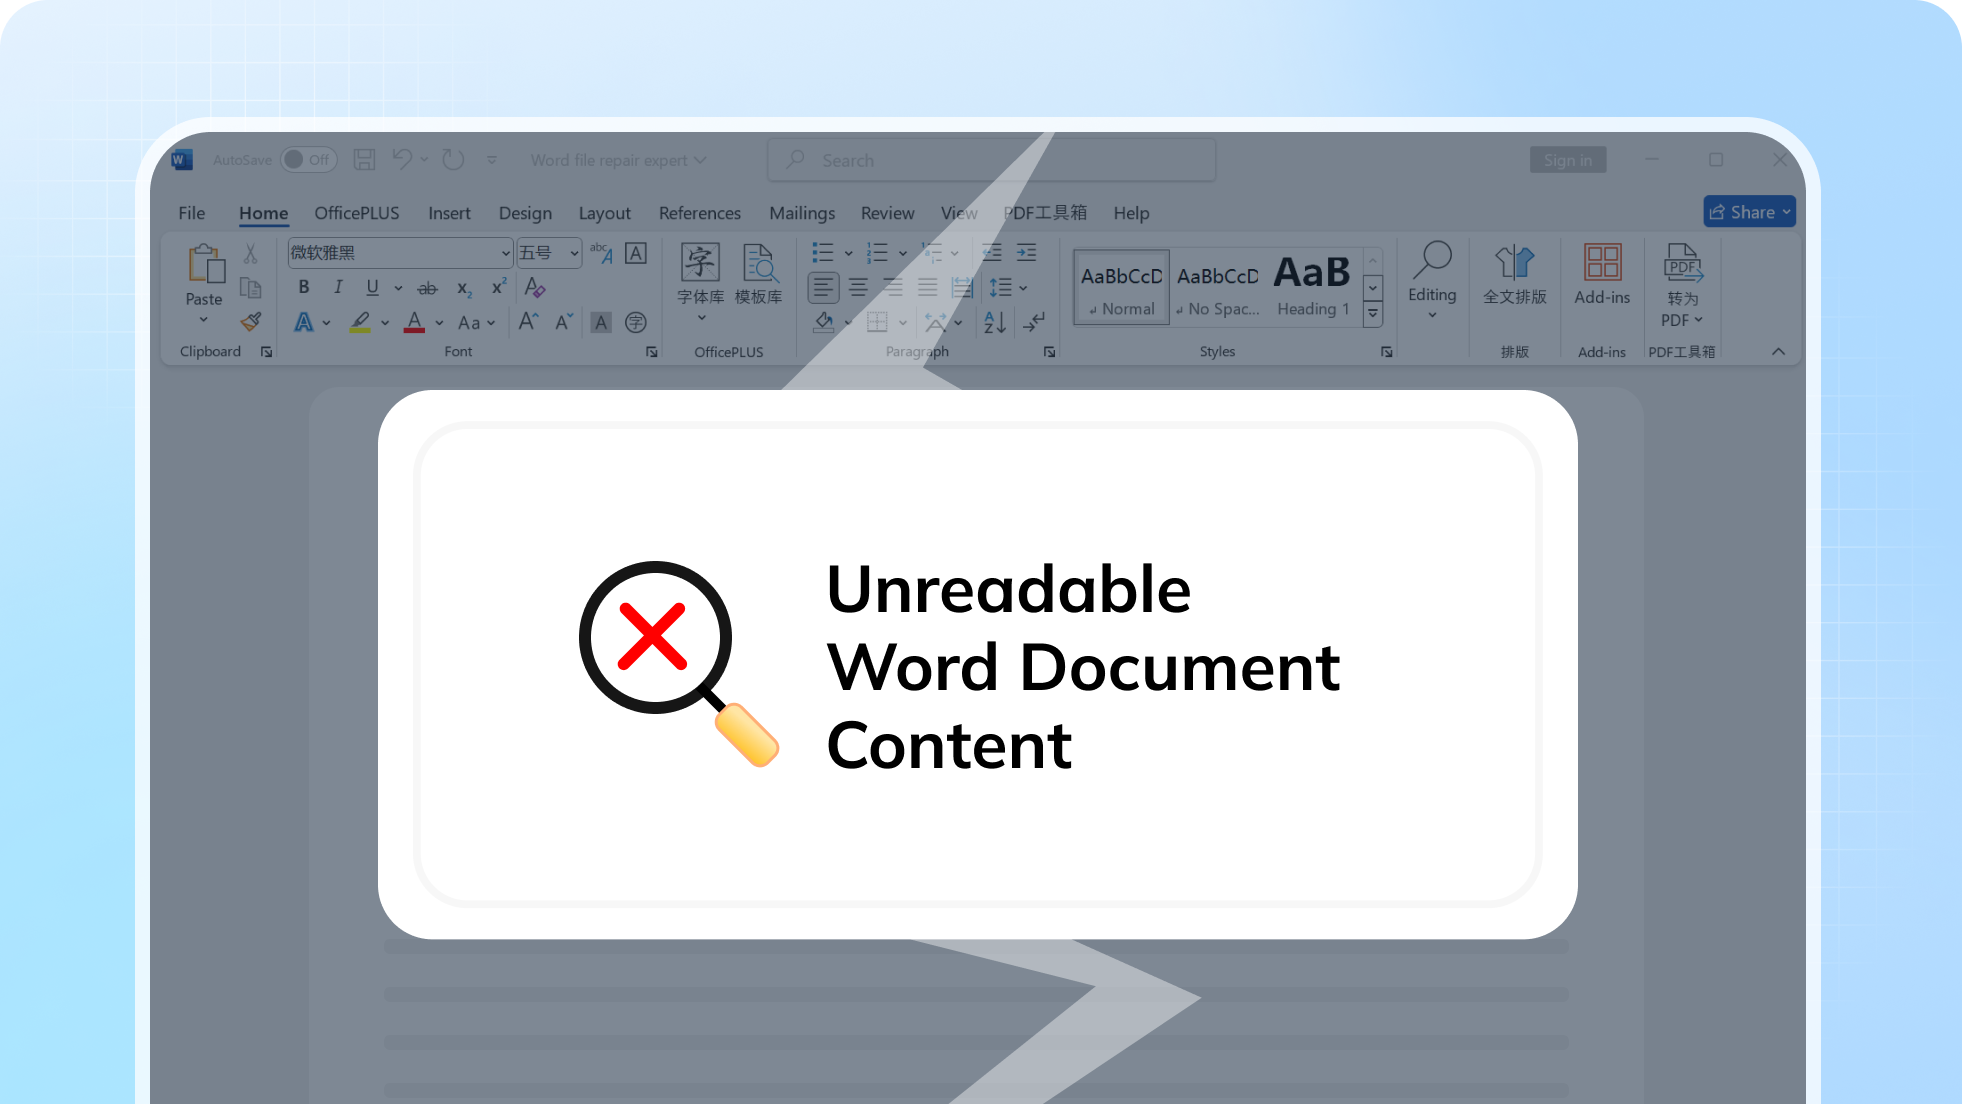Click the Enclose Characters icon

tap(635, 322)
